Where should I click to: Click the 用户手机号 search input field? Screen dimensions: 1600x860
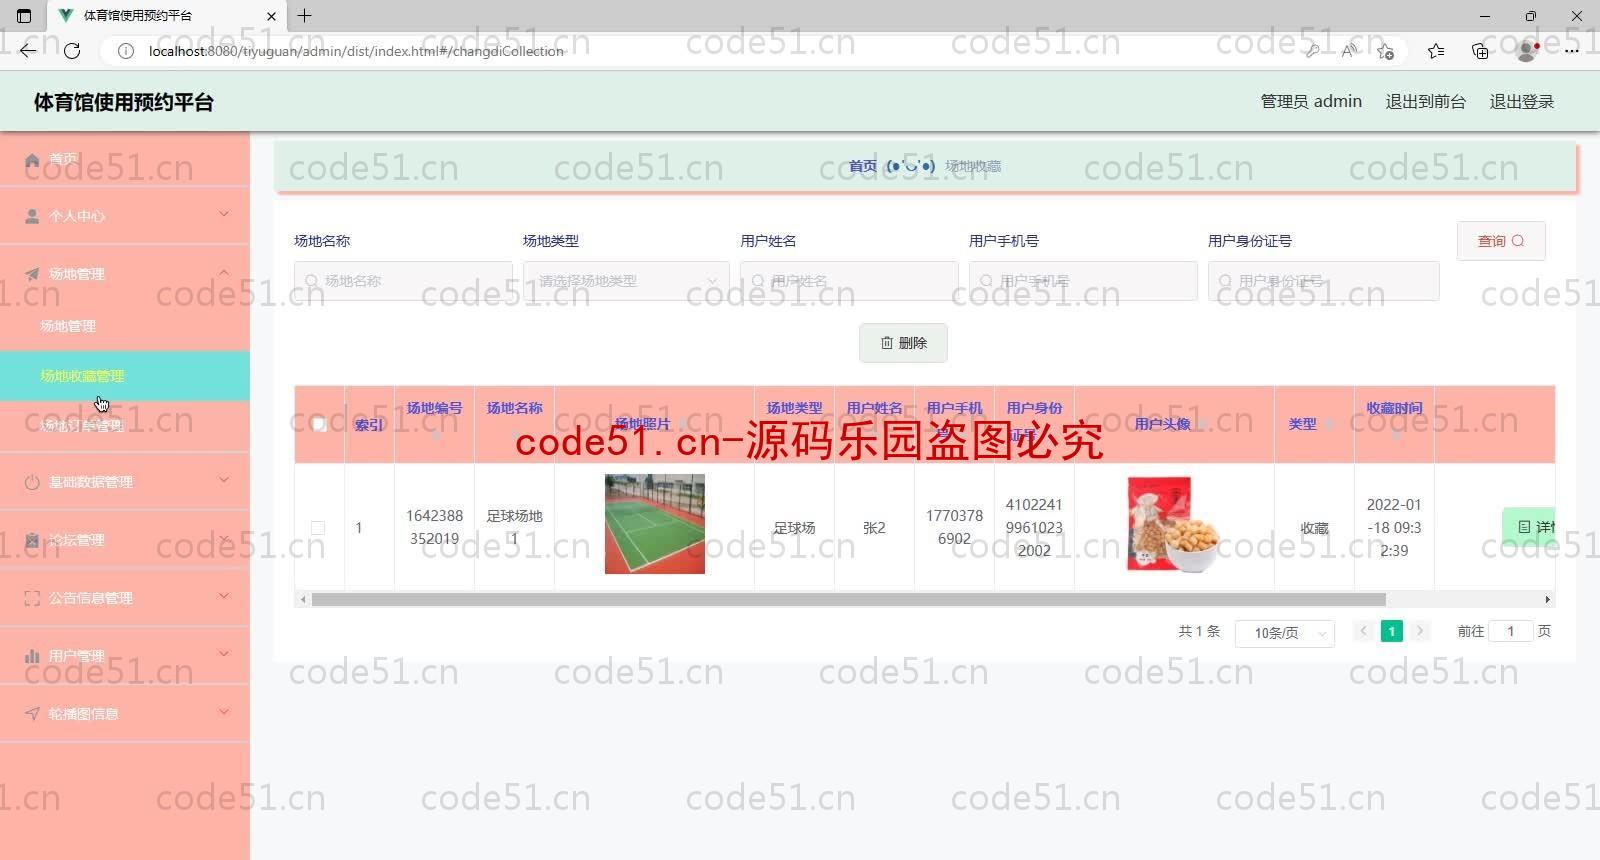tap(1083, 281)
